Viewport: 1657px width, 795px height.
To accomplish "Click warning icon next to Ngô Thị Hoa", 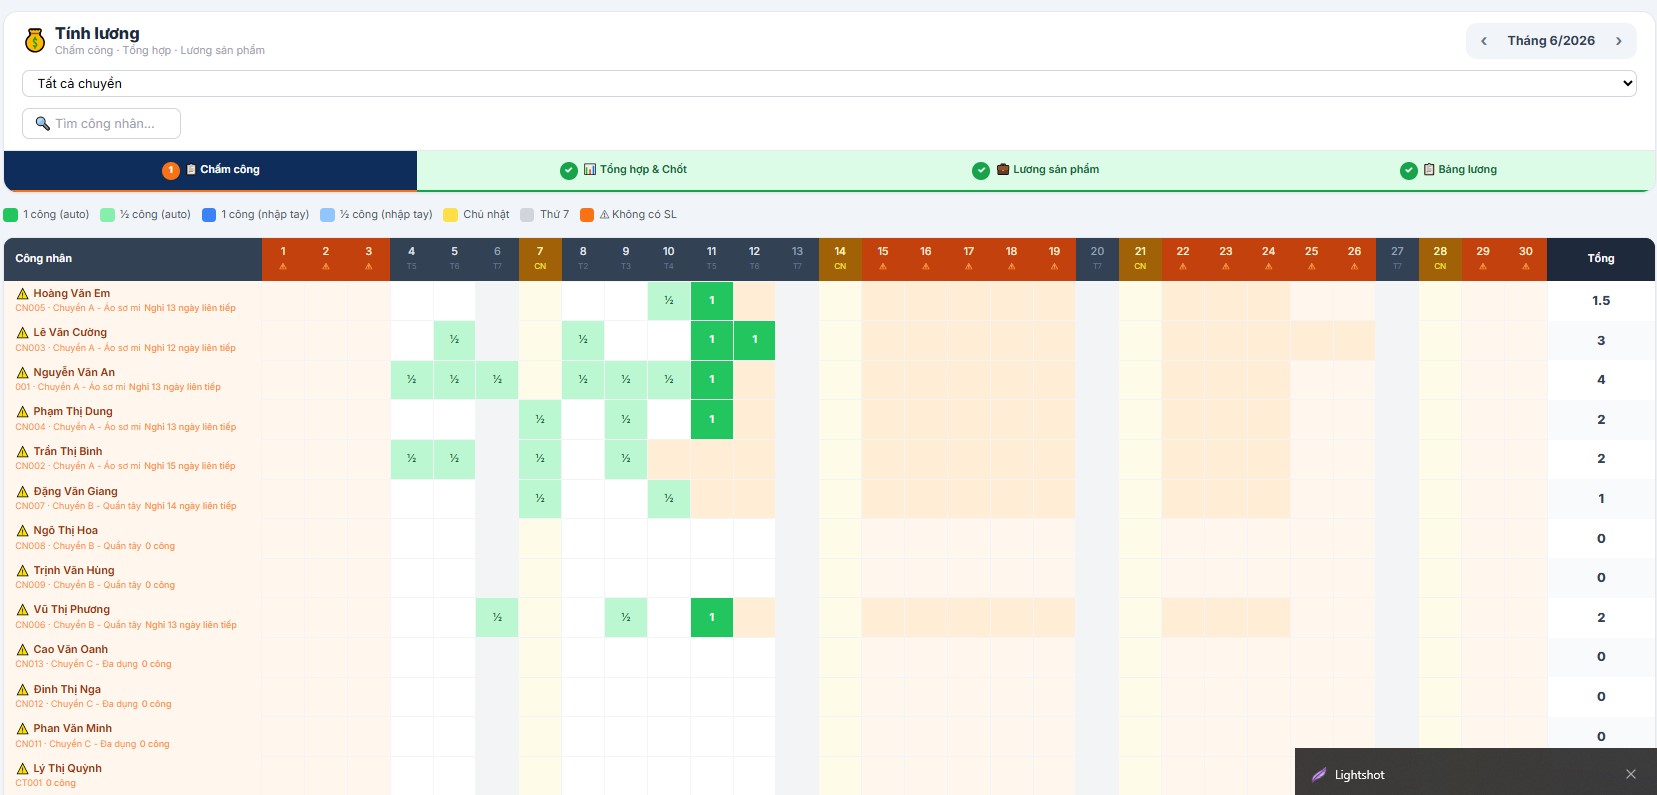I will [x=23, y=531].
